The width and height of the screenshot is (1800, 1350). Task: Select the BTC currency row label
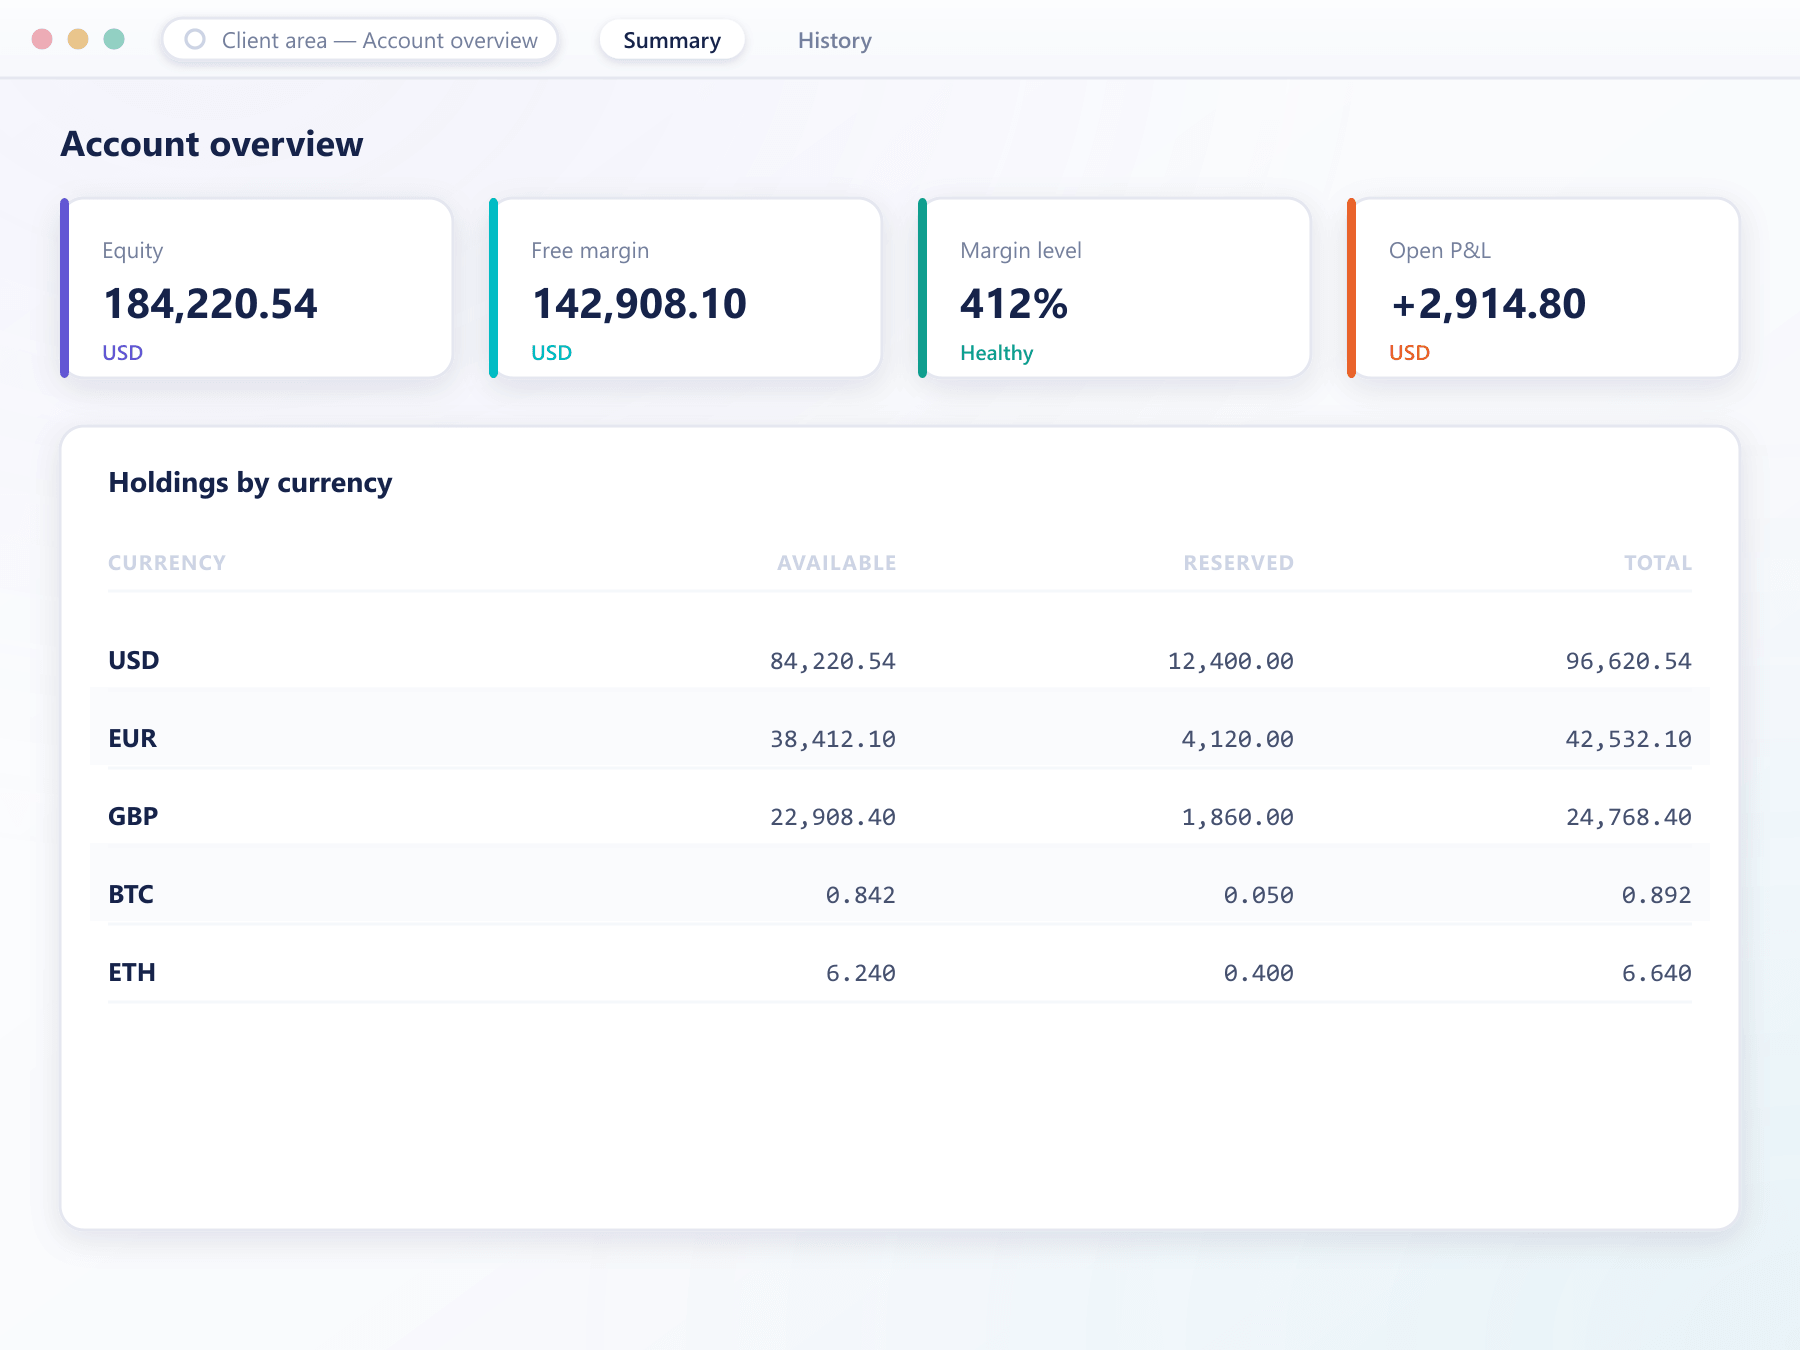tap(131, 894)
